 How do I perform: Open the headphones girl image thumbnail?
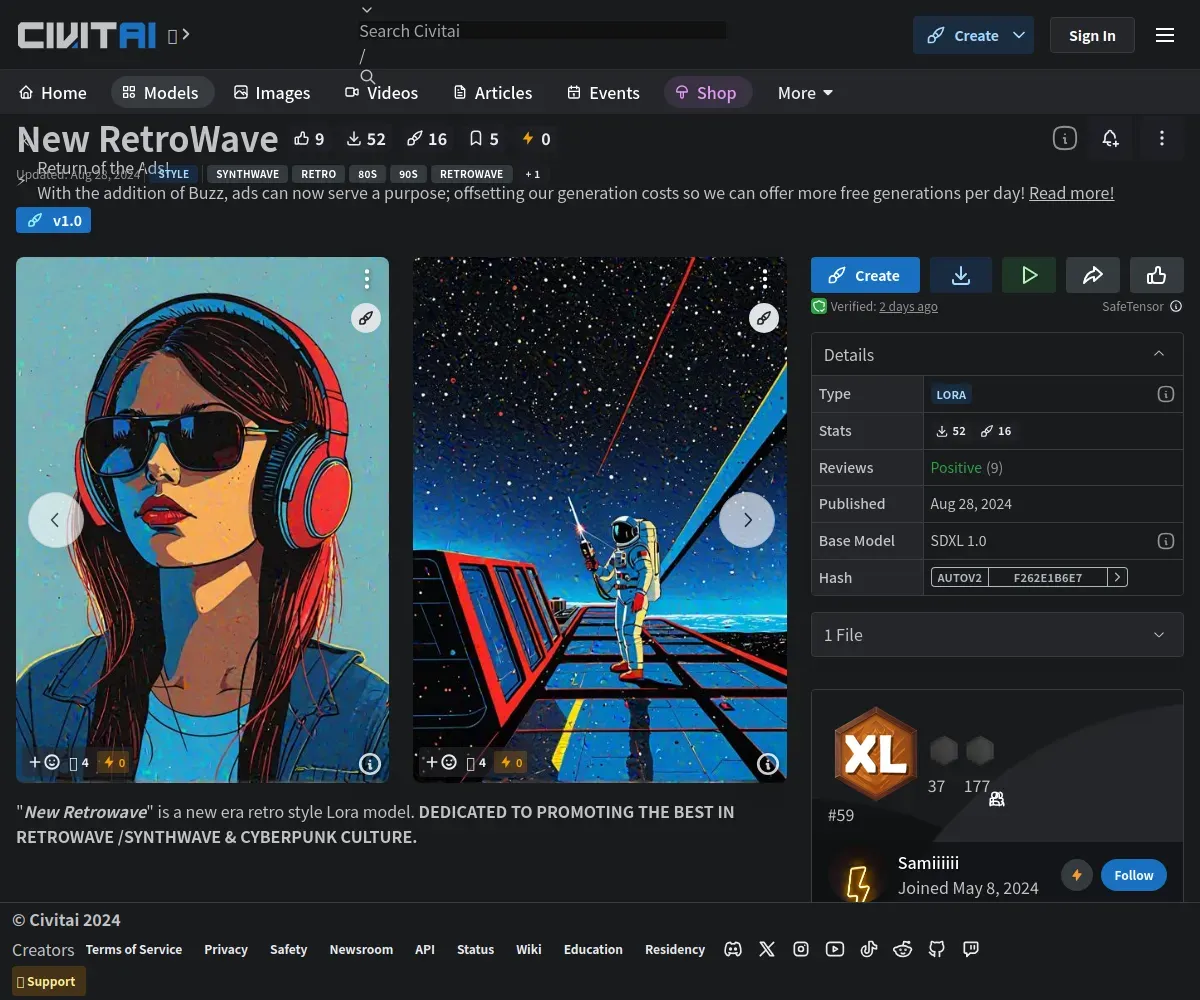[x=202, y=520]
